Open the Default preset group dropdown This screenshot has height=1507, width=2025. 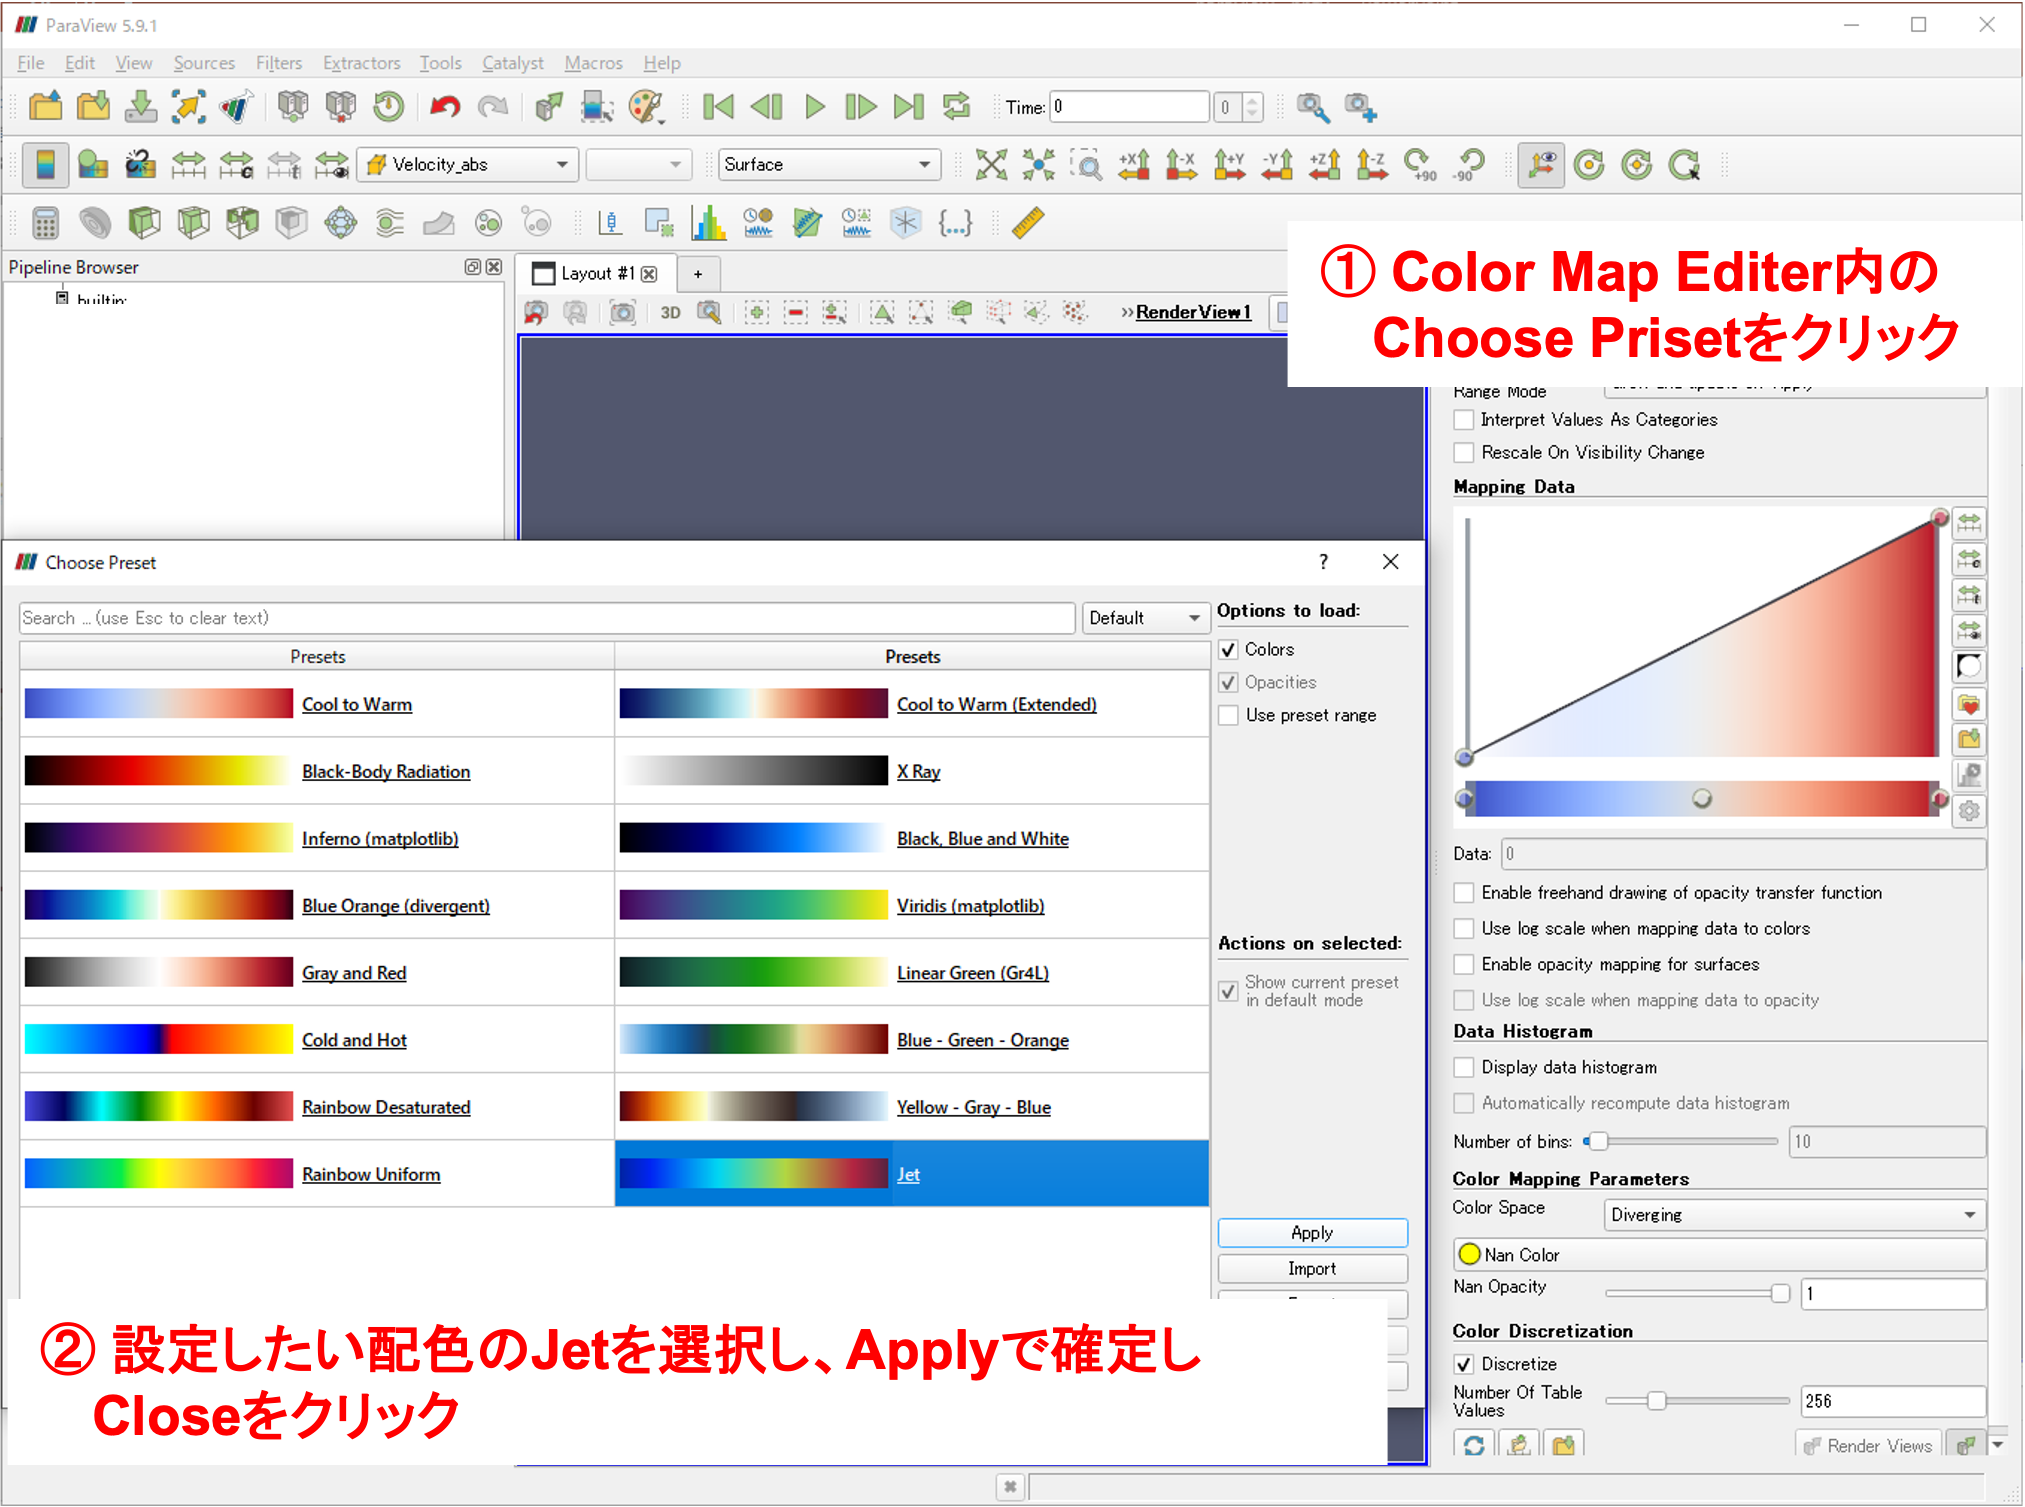(1144, 617)
